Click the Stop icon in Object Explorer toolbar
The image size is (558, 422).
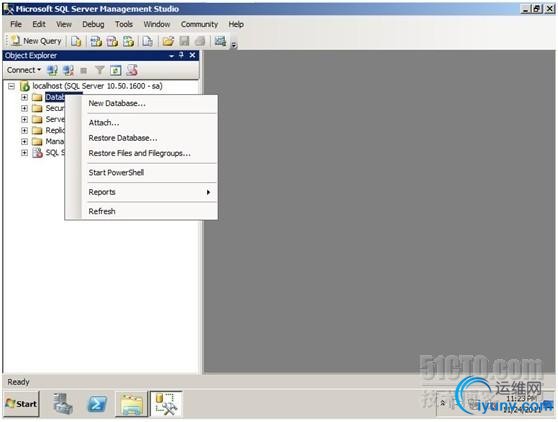[x=84, y=70]
